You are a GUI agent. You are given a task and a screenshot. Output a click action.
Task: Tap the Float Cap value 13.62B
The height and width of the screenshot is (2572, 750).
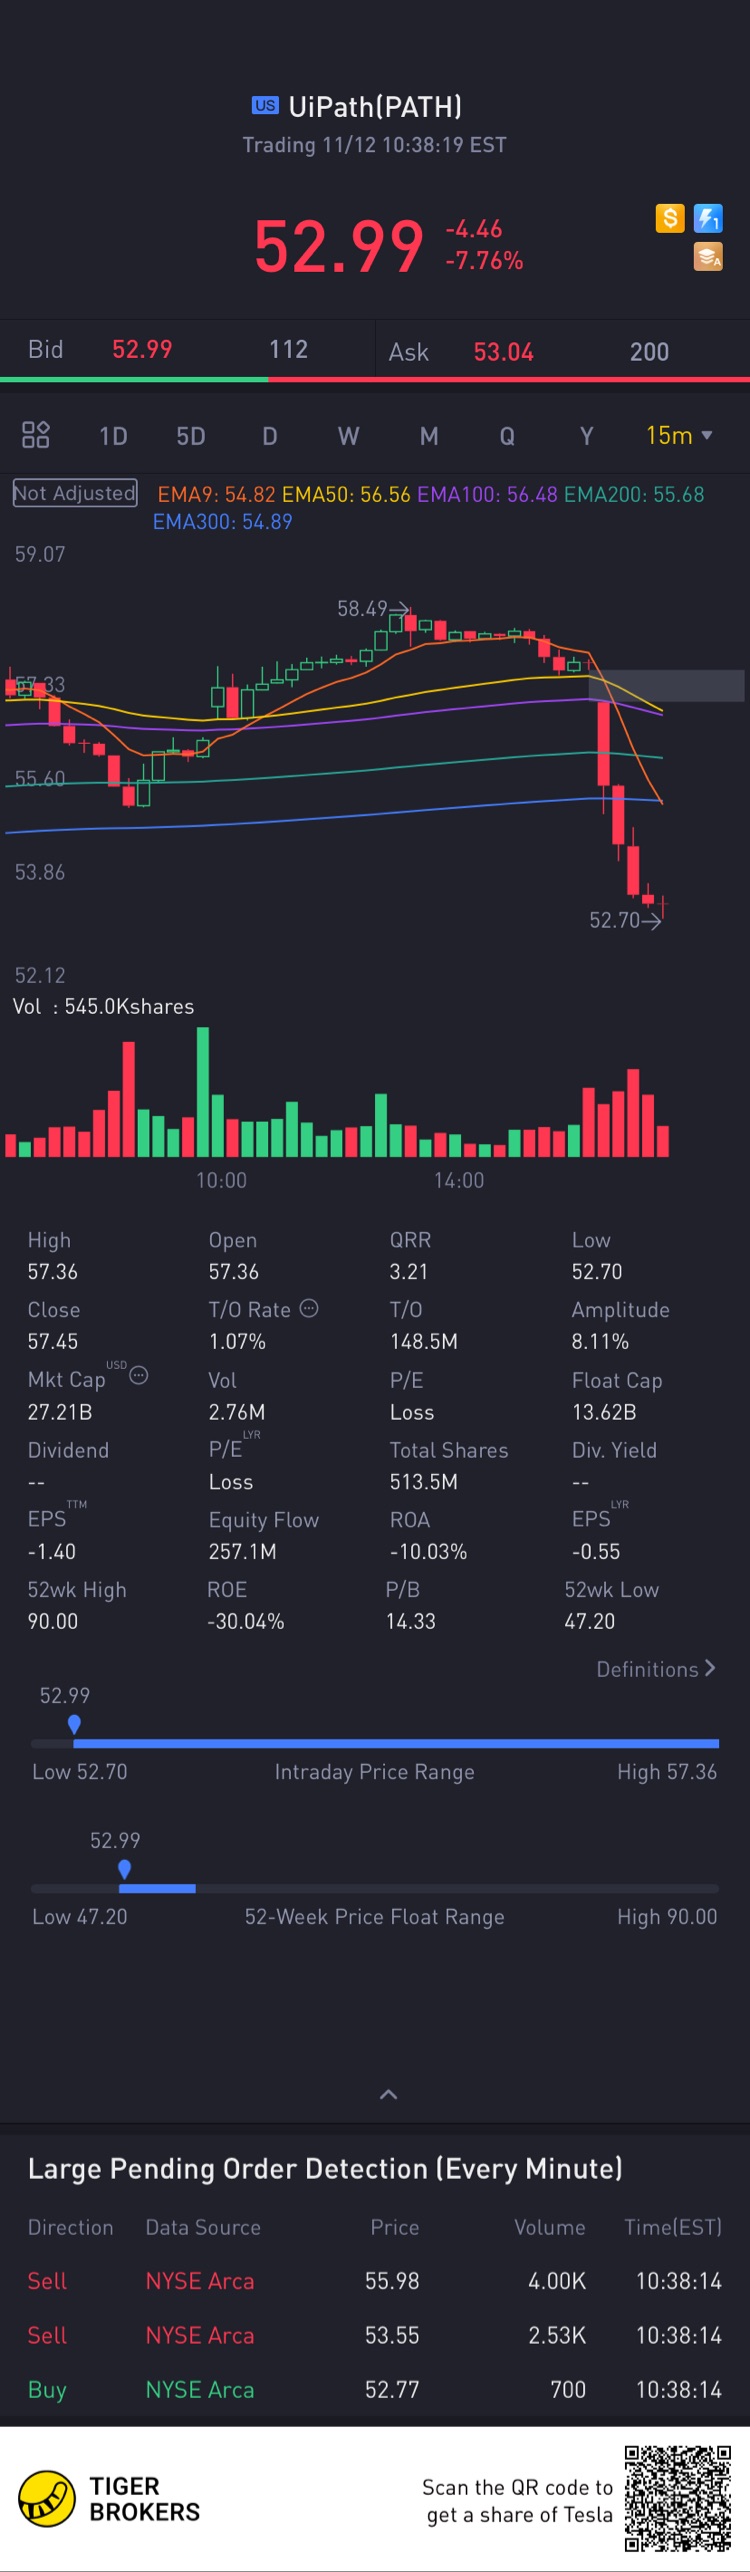coord(604,1412)
